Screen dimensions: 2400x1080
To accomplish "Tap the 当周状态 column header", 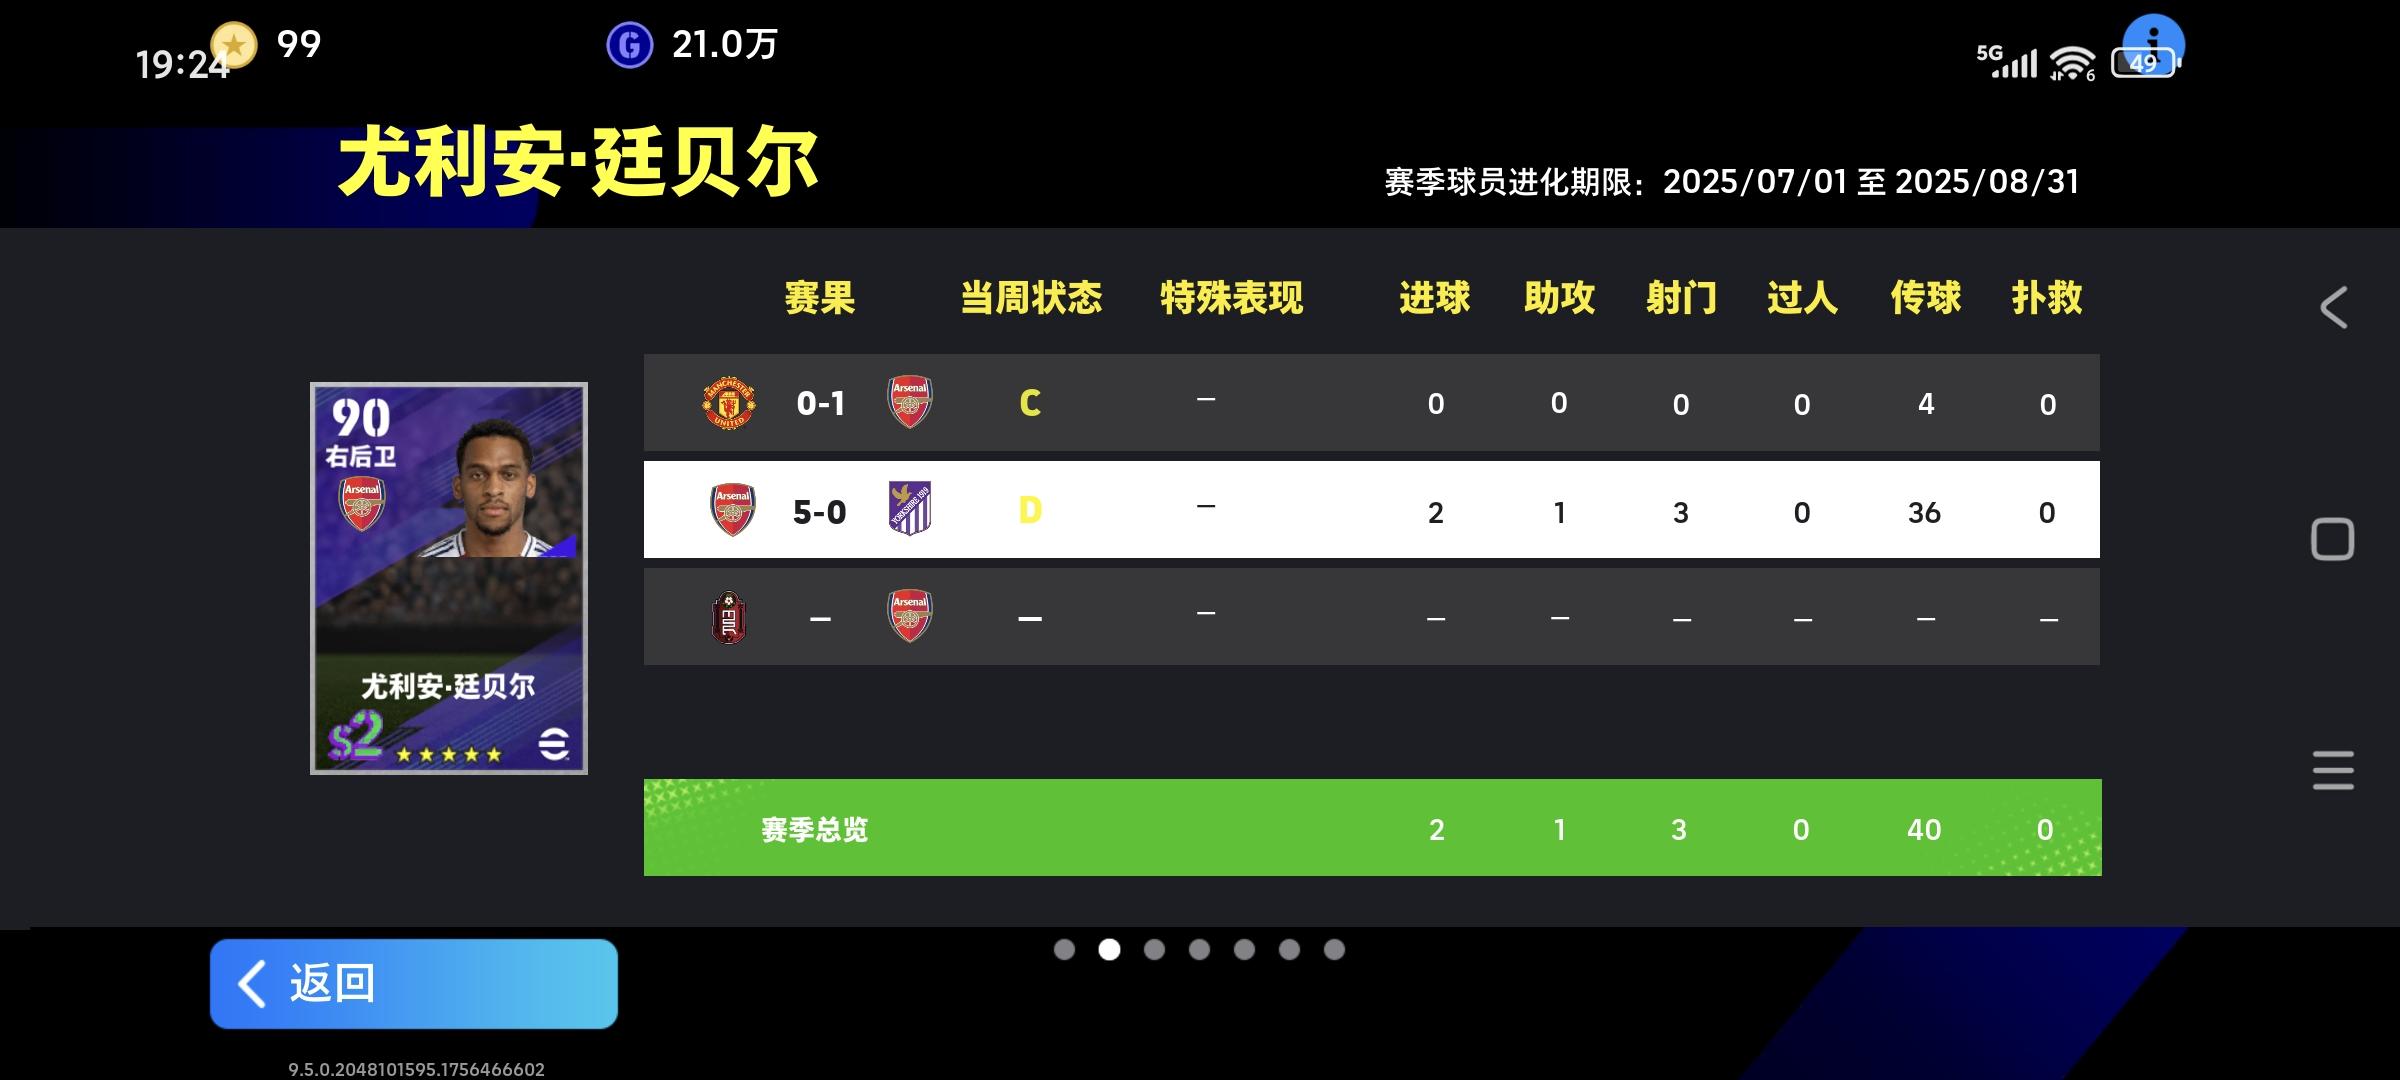I will tap(1031, 298).
